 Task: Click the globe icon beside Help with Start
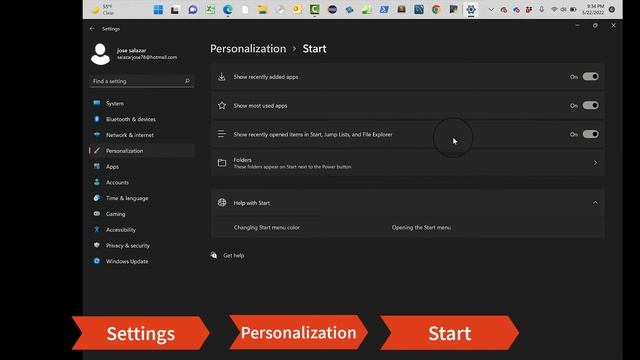tap(222, 202)
